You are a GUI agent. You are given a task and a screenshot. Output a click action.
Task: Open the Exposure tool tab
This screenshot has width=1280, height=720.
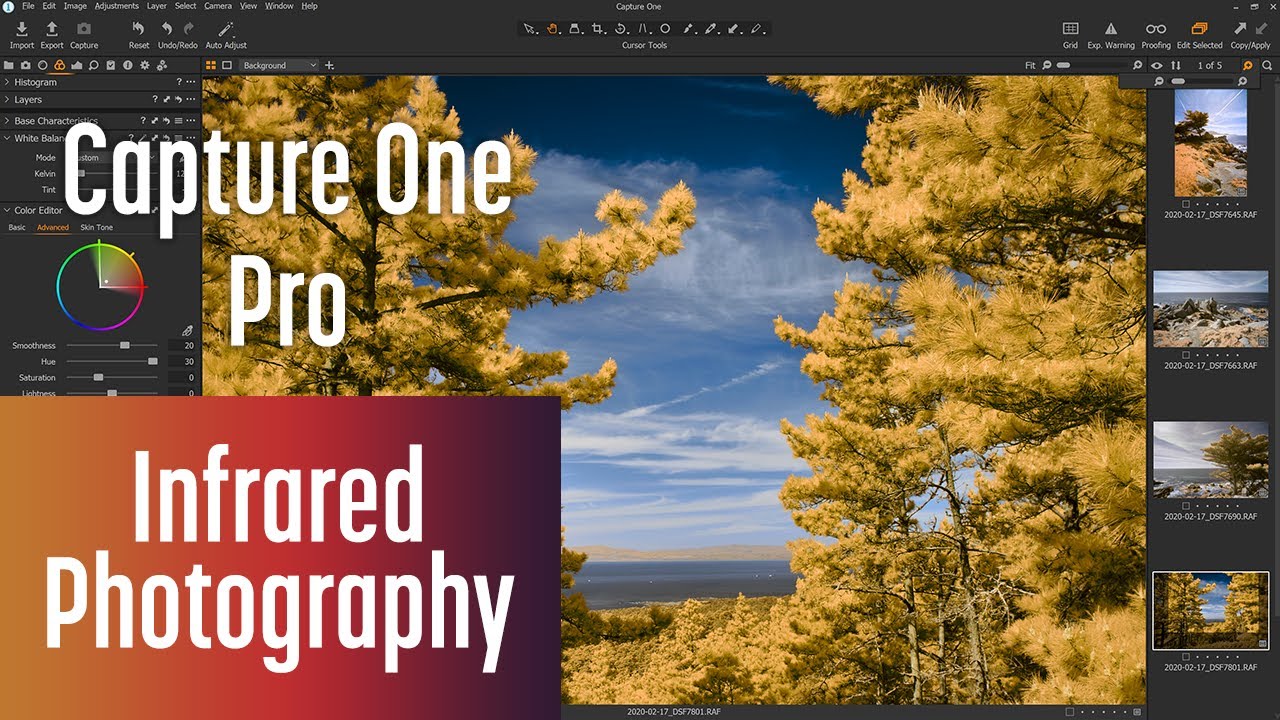click(x=76, y=65)
